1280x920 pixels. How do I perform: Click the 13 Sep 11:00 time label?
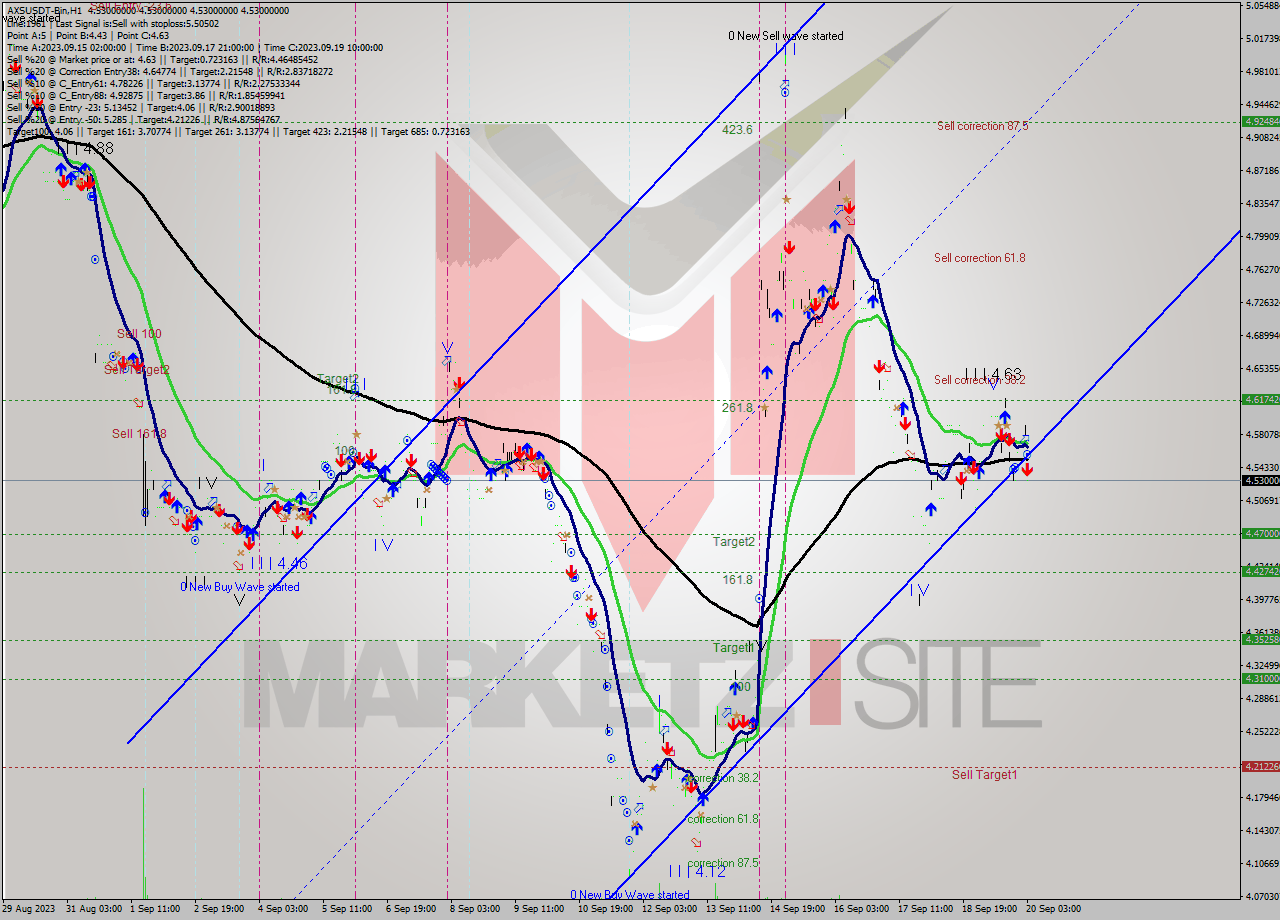coord(735,909)
